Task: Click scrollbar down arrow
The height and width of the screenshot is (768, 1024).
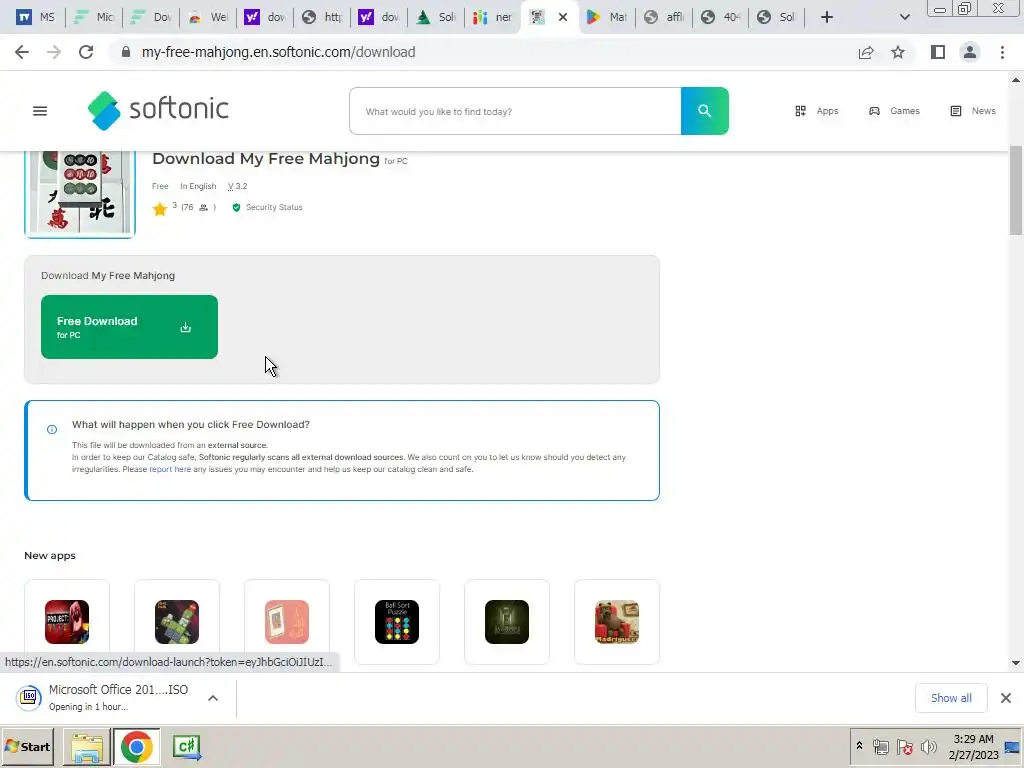Action: tap(1016, 663)
